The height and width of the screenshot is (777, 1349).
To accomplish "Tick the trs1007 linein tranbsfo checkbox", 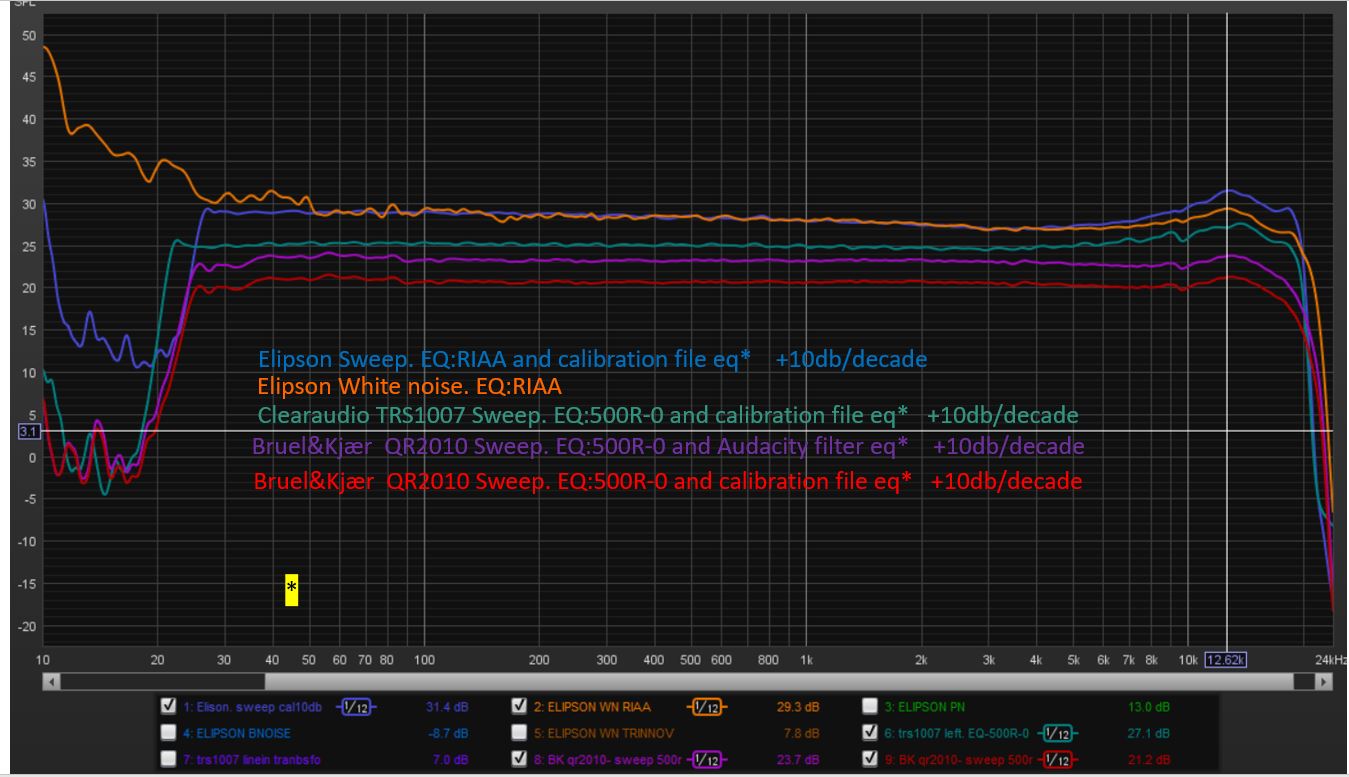I will pos(168,758).
